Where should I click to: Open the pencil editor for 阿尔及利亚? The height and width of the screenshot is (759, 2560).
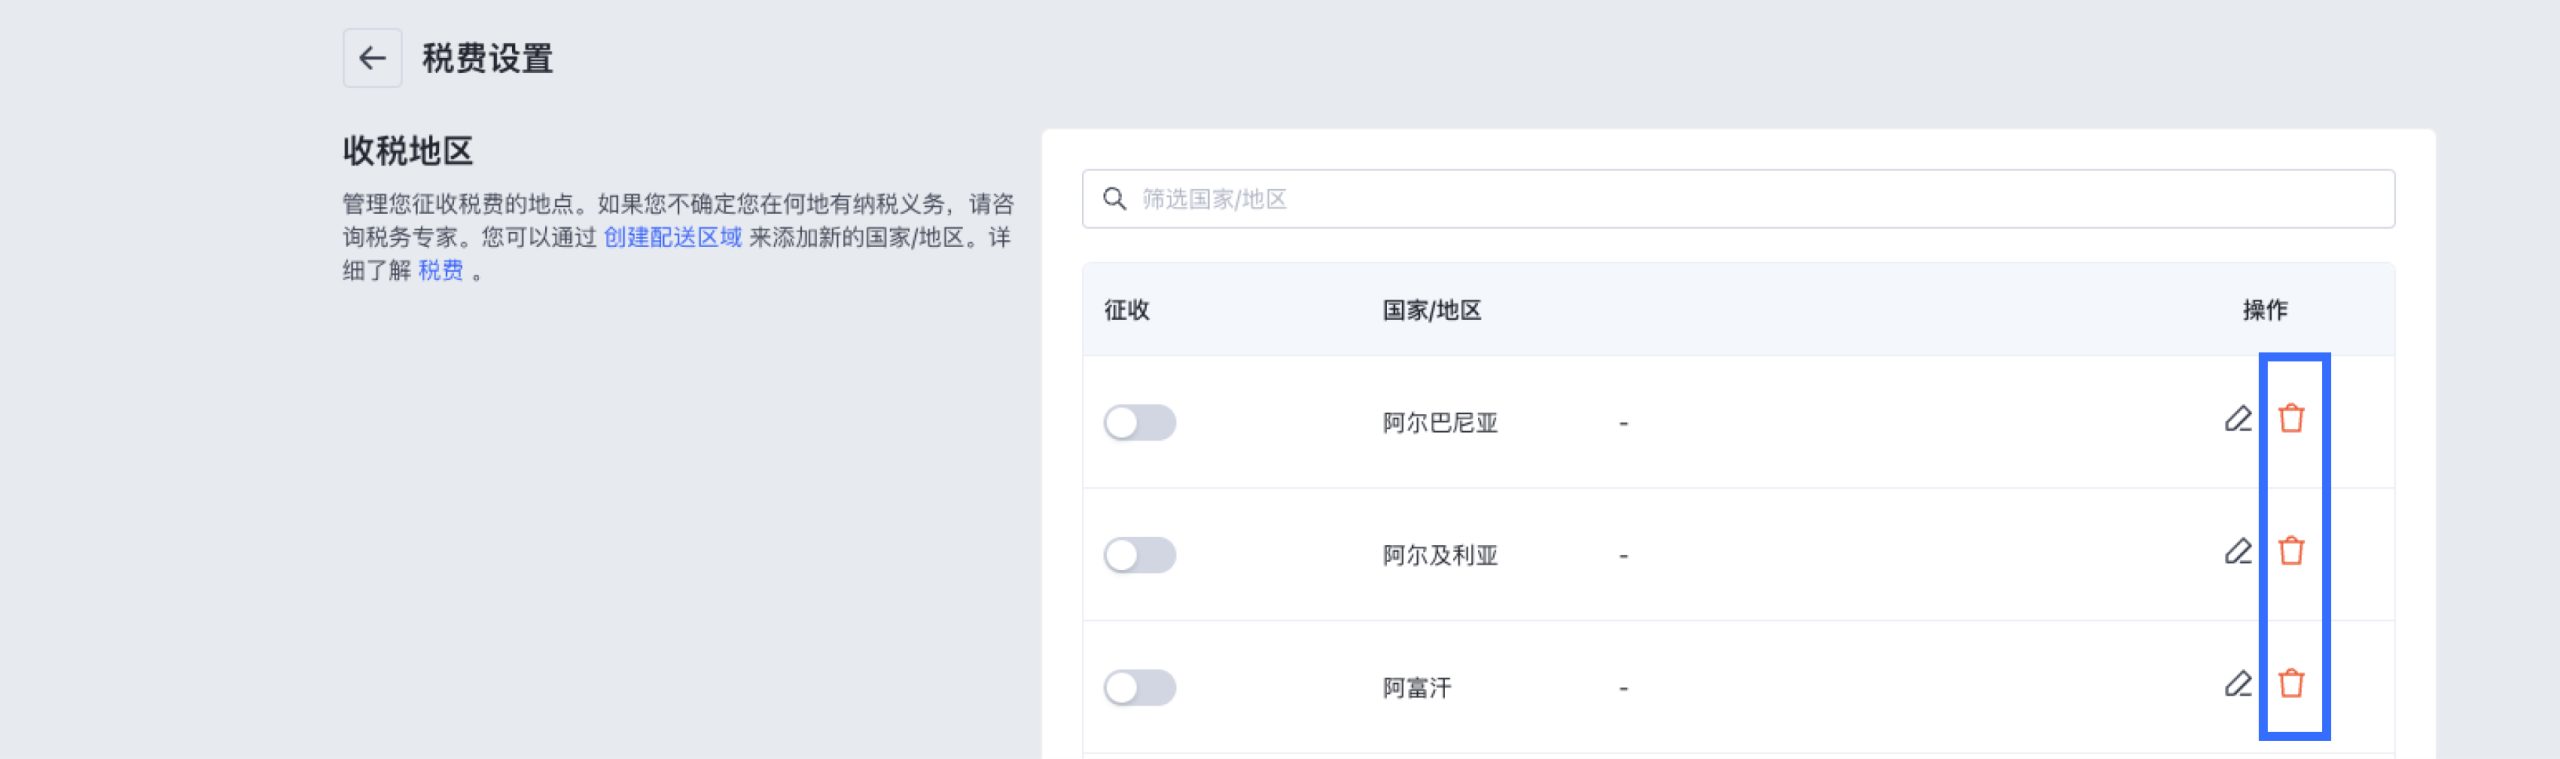(x=2238, y=552)
